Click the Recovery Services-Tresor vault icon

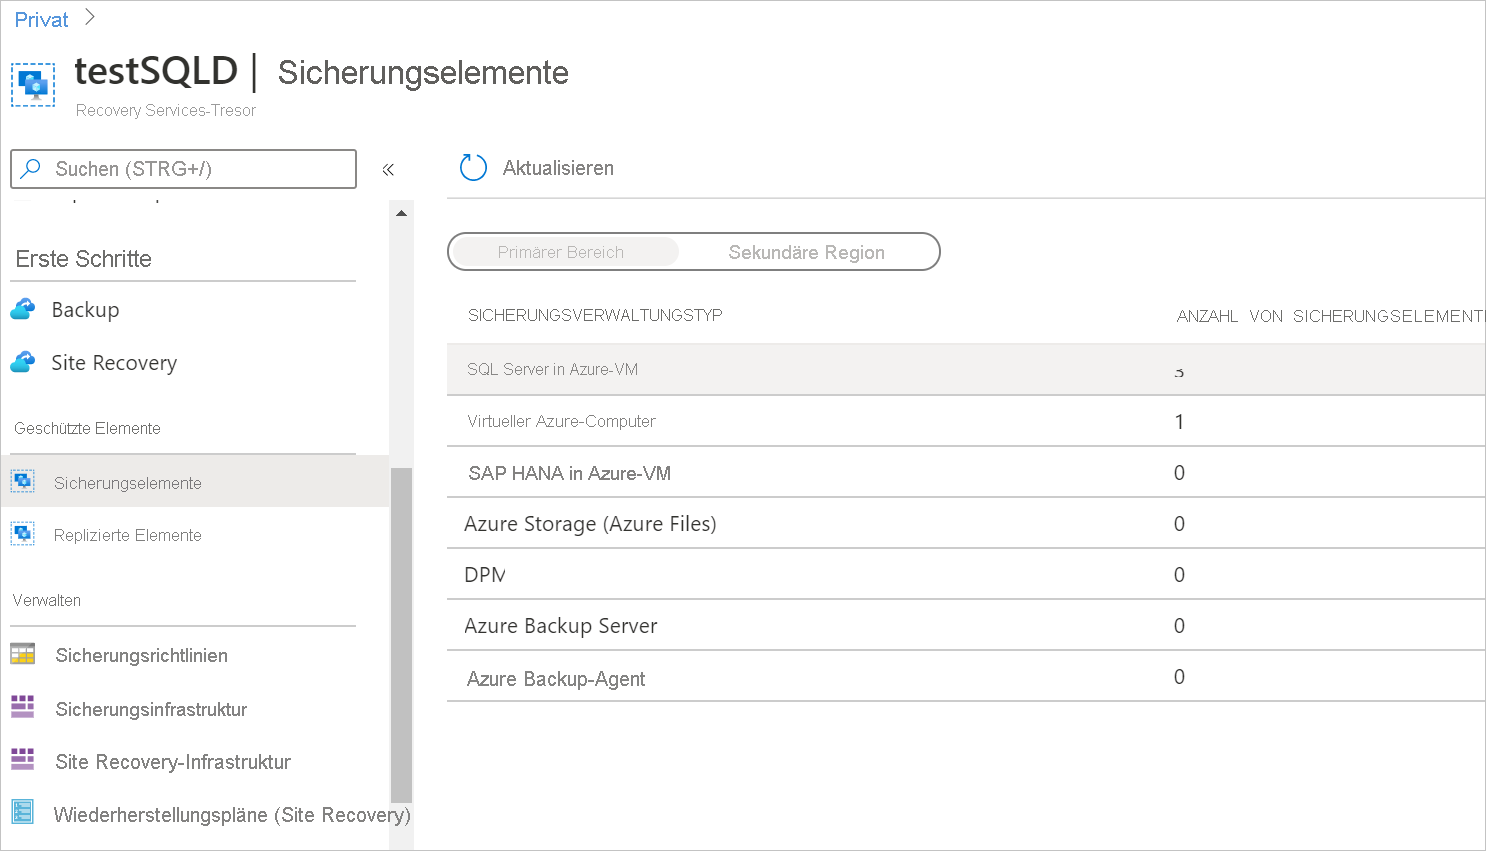[32, 85]
